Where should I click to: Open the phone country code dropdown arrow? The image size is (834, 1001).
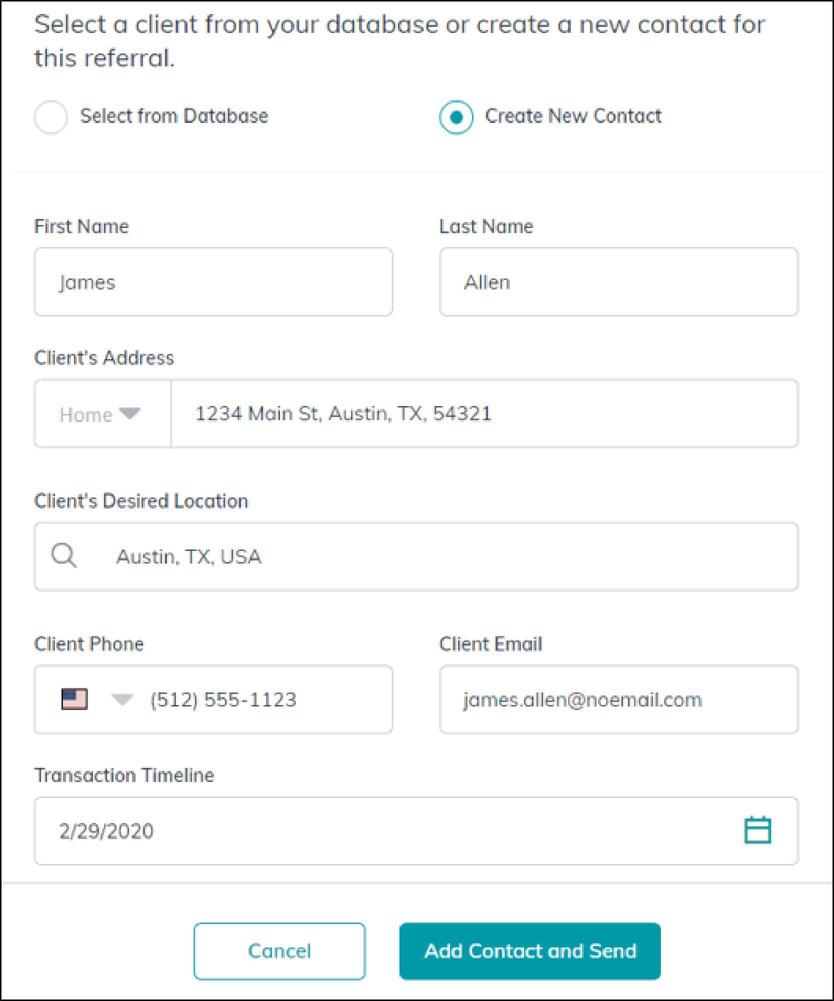122,700
